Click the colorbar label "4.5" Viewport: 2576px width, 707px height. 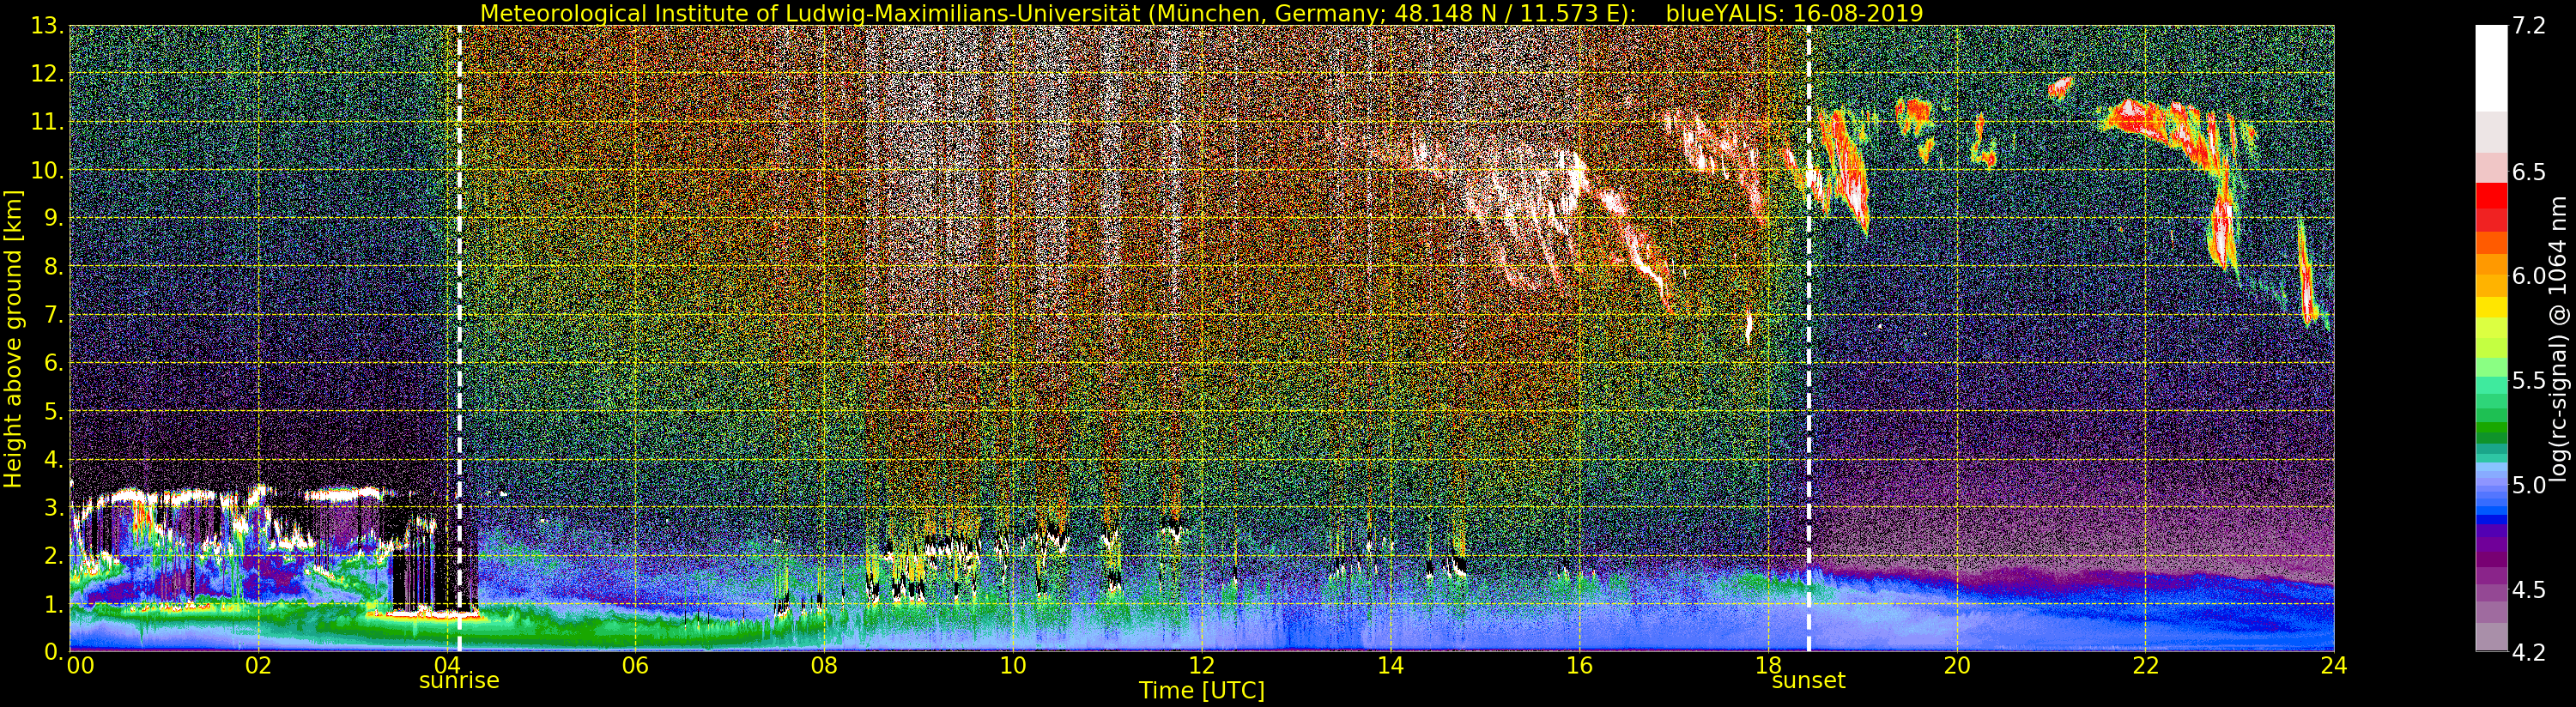(2528, 590)
